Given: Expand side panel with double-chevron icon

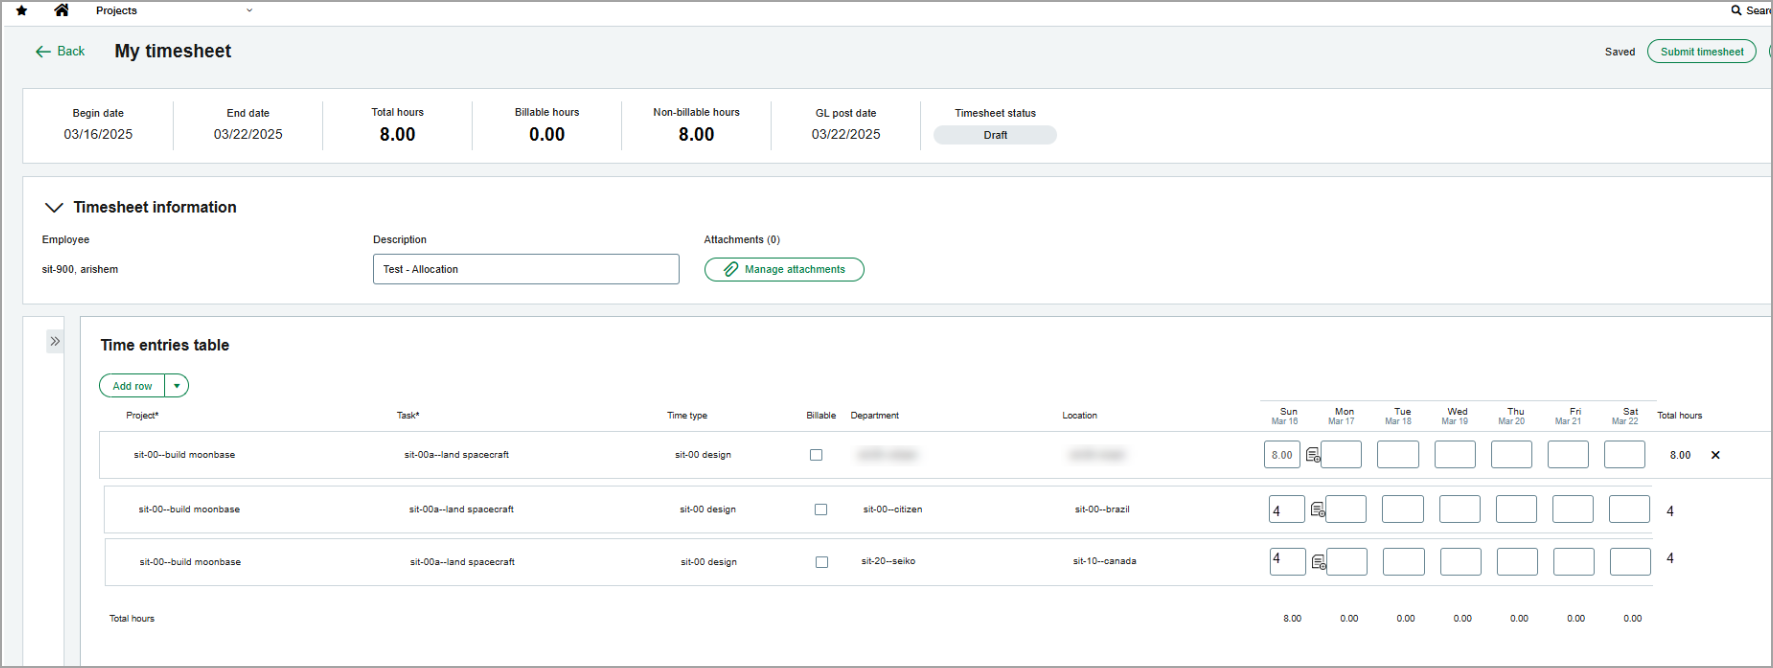Looking at the screenshot, I should point(55,342).
